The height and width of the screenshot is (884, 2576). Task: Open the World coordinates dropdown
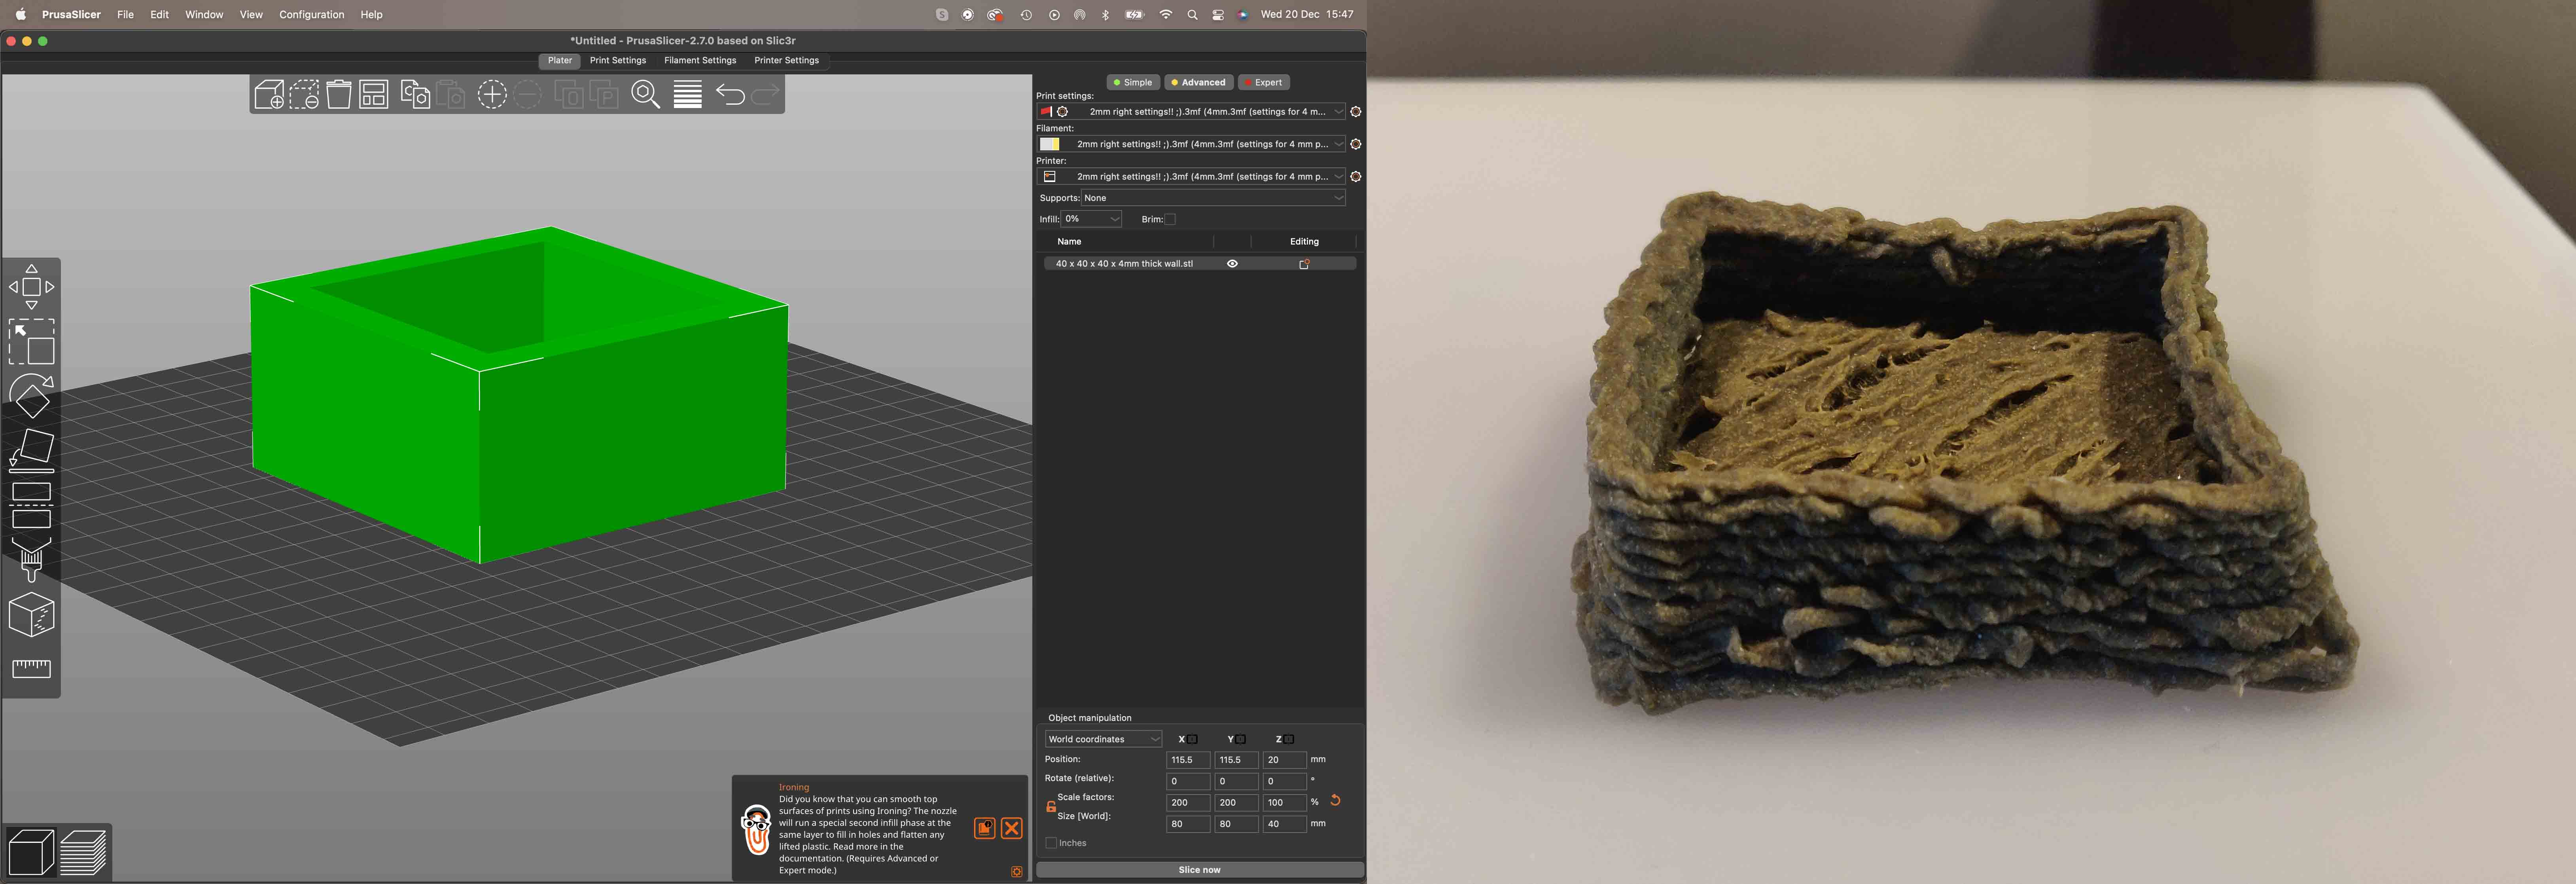coord(1103,739)
